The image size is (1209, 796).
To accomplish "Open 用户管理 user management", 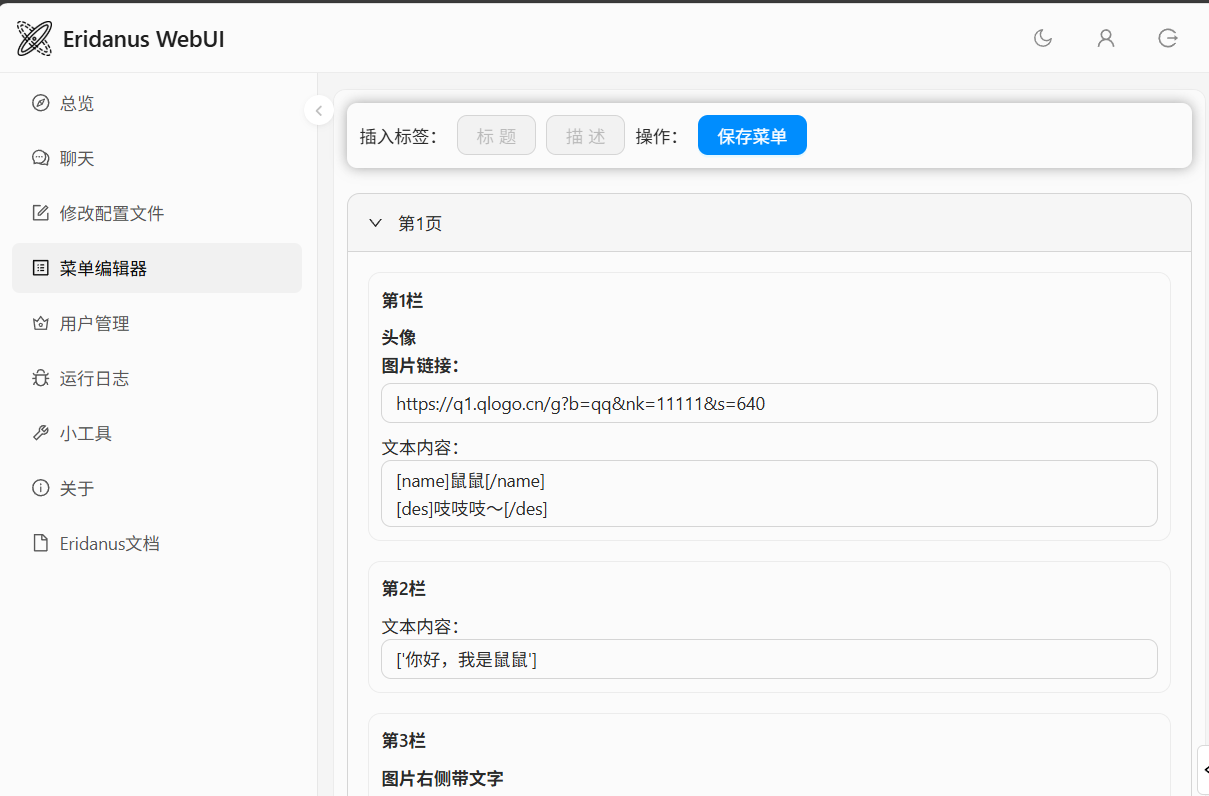I will pyautogui.click(x=94, y=323).
